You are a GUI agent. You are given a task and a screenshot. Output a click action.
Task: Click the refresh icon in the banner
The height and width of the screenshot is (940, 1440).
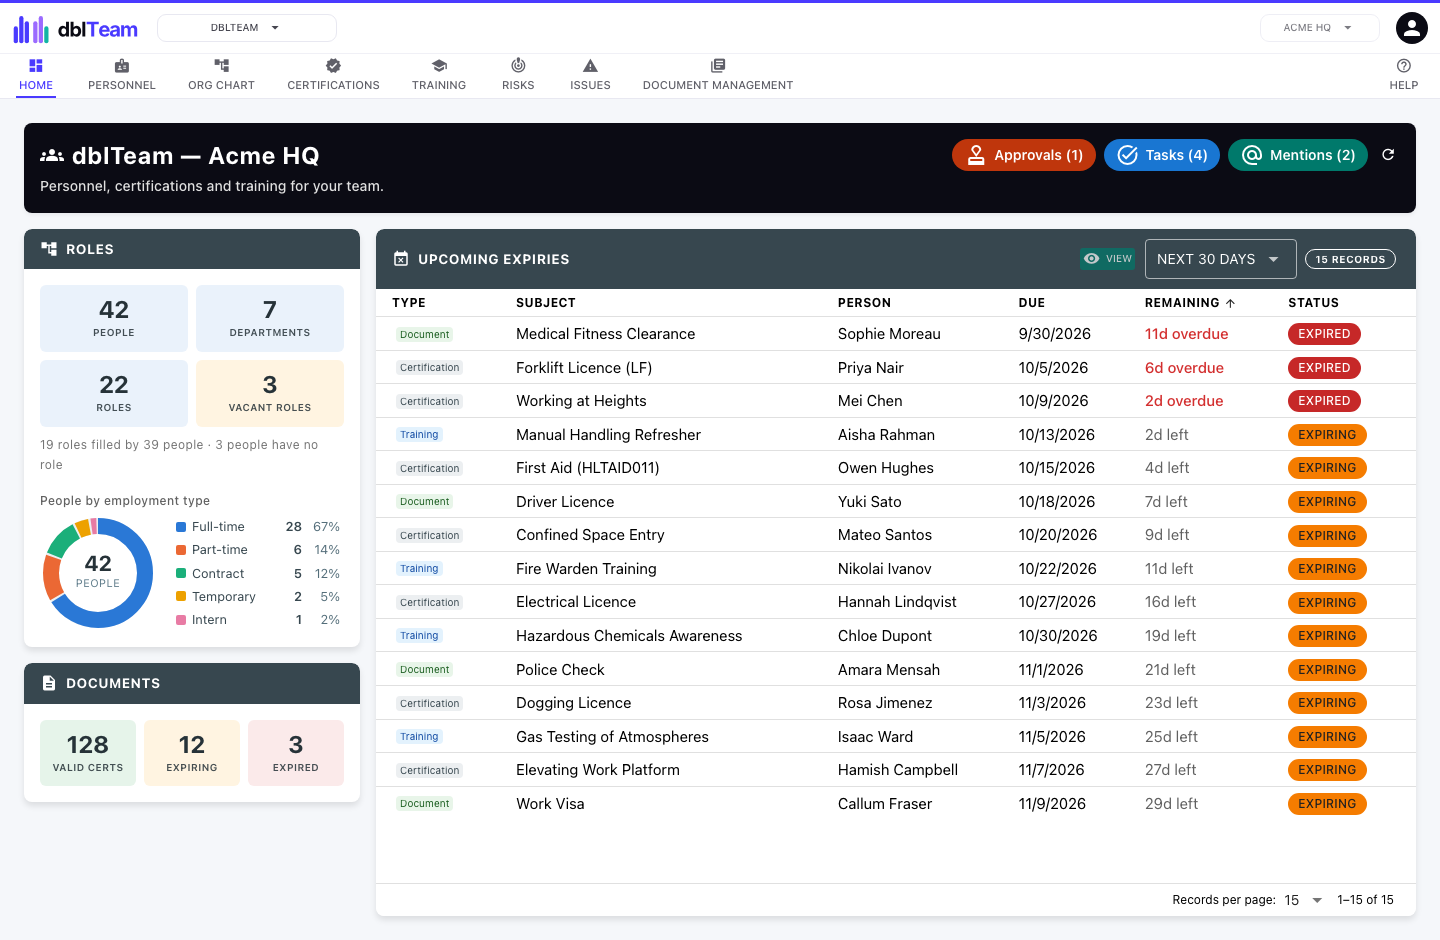click(x=1388, y=155)
